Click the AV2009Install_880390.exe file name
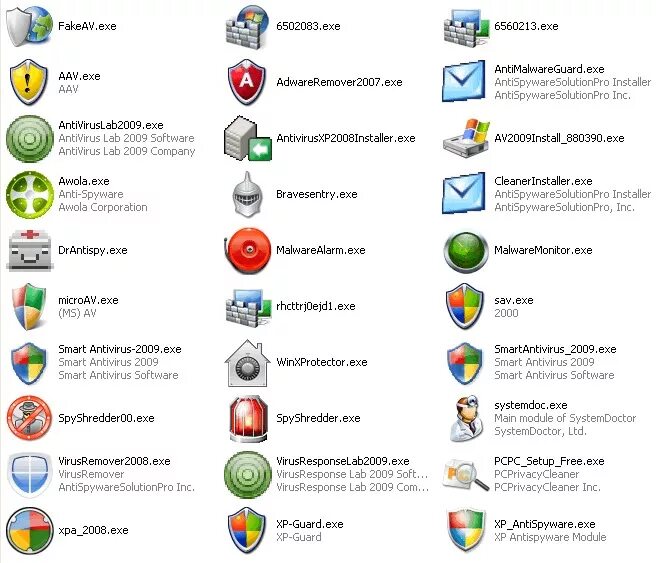 click(x=559, y=138)
